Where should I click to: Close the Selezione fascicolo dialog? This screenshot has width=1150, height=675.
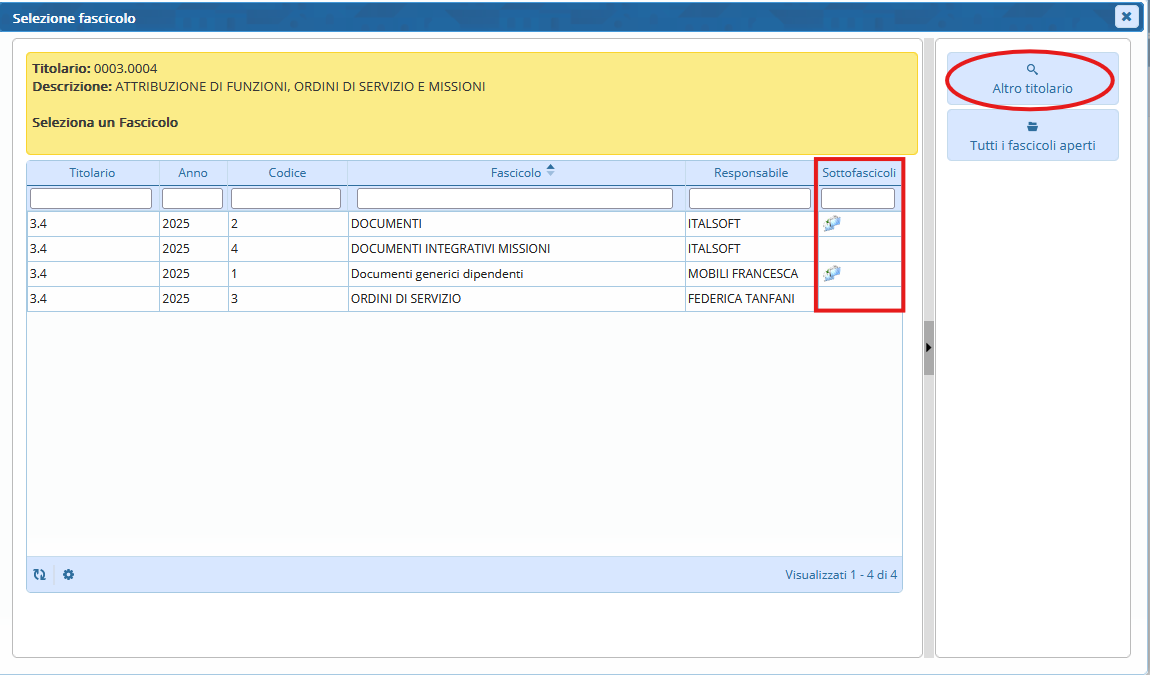pyautogui.click(x=1126, y=17)
